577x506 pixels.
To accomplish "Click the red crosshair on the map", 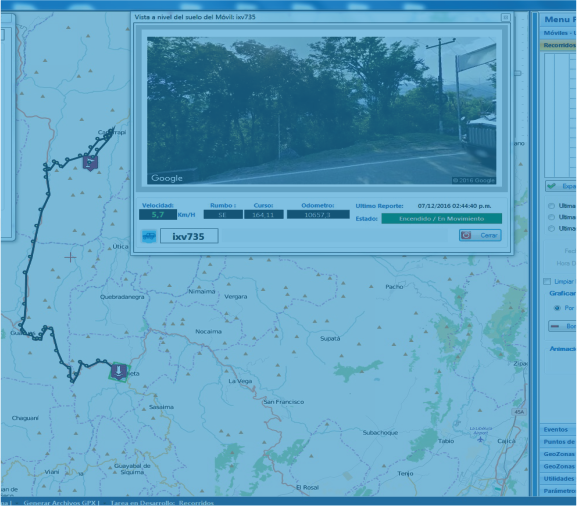I will 70,258.
